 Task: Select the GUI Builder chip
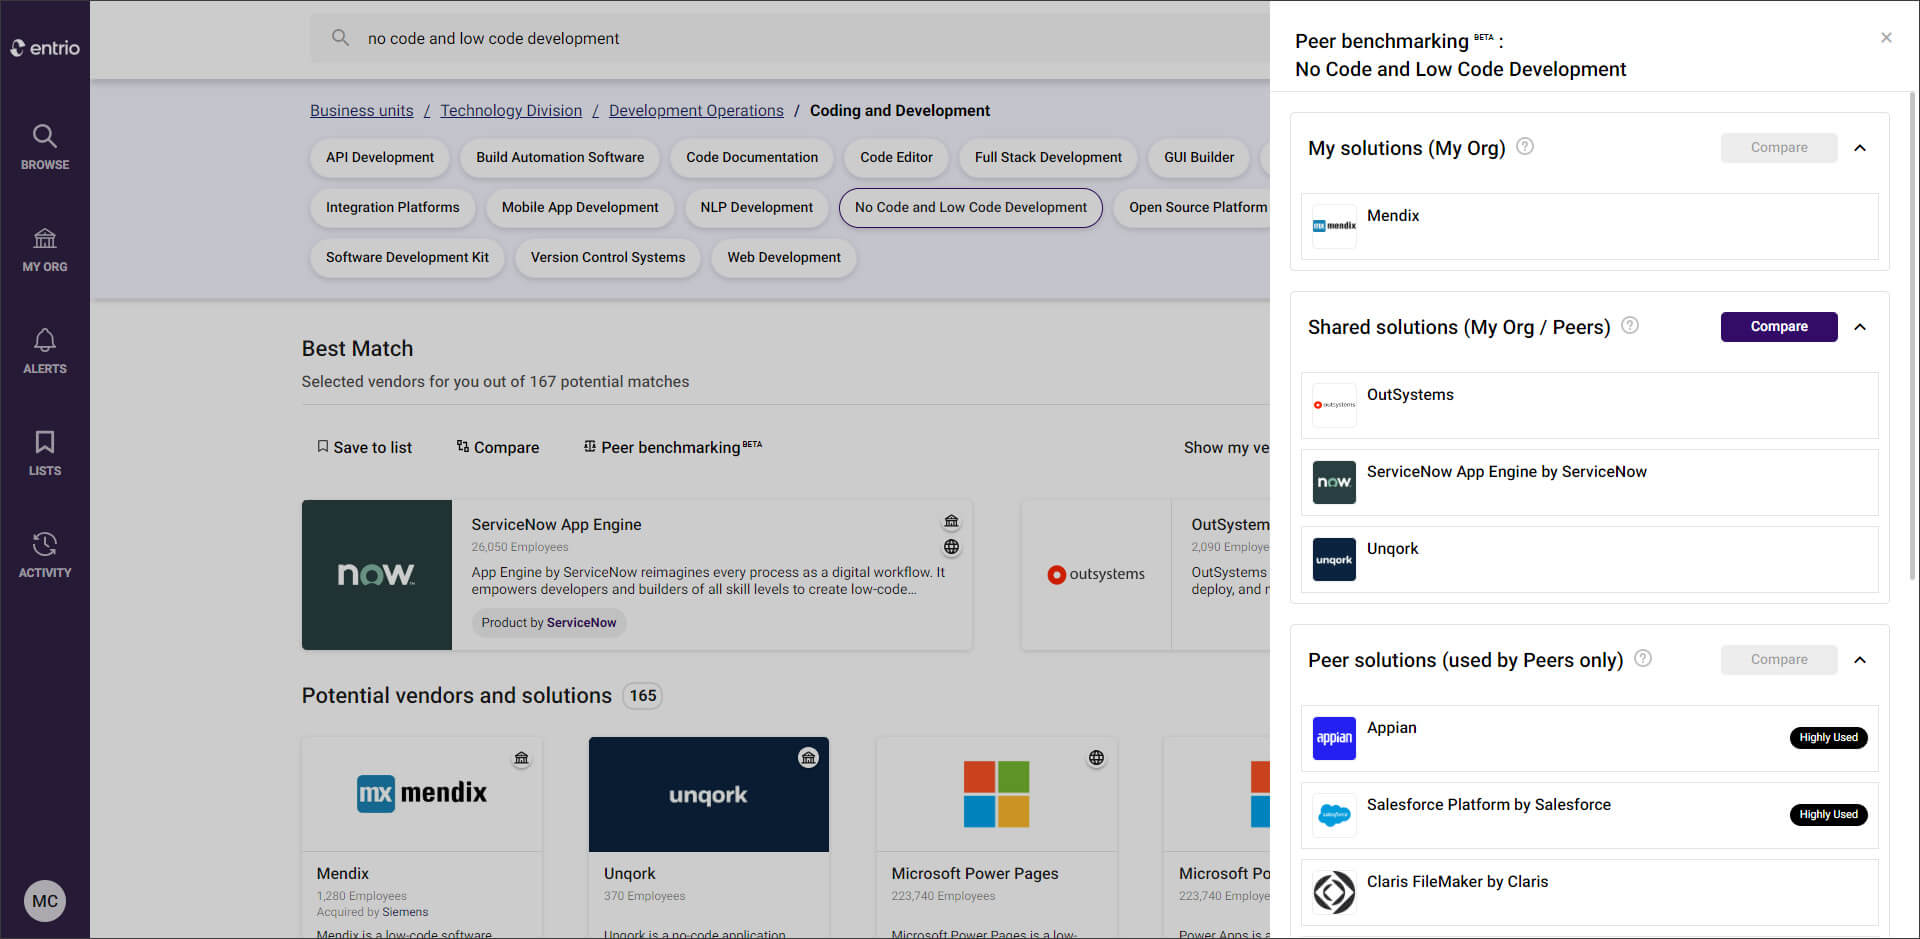pos(1199,157)
